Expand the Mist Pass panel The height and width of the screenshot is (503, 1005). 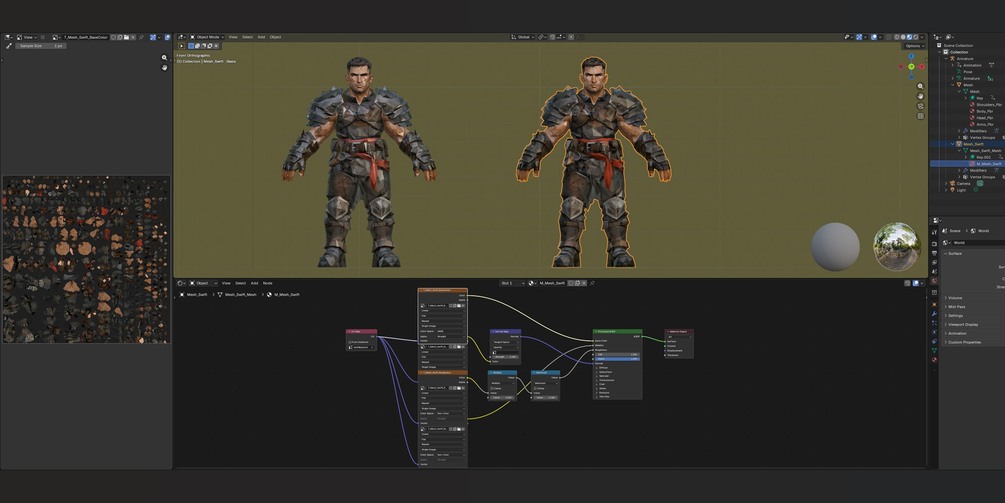click(x=956, y=307)
